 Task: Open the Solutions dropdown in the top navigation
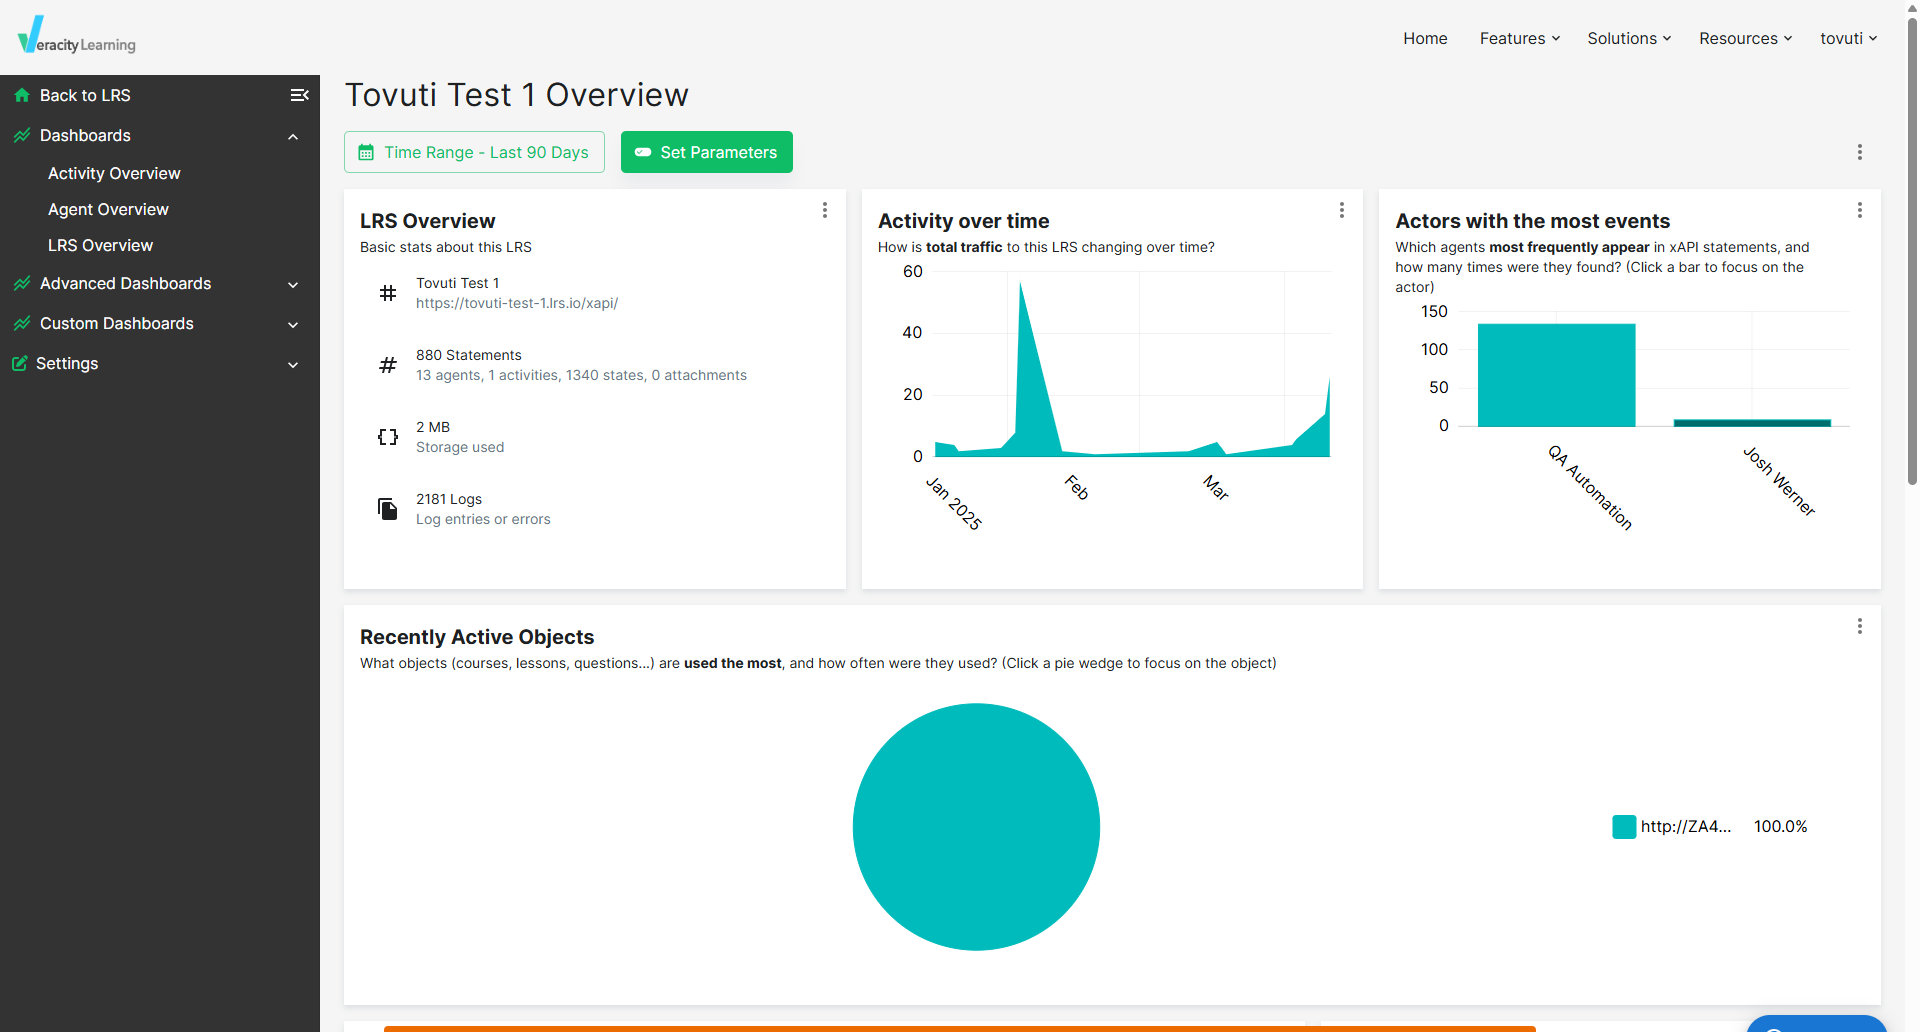point(1629,38)
